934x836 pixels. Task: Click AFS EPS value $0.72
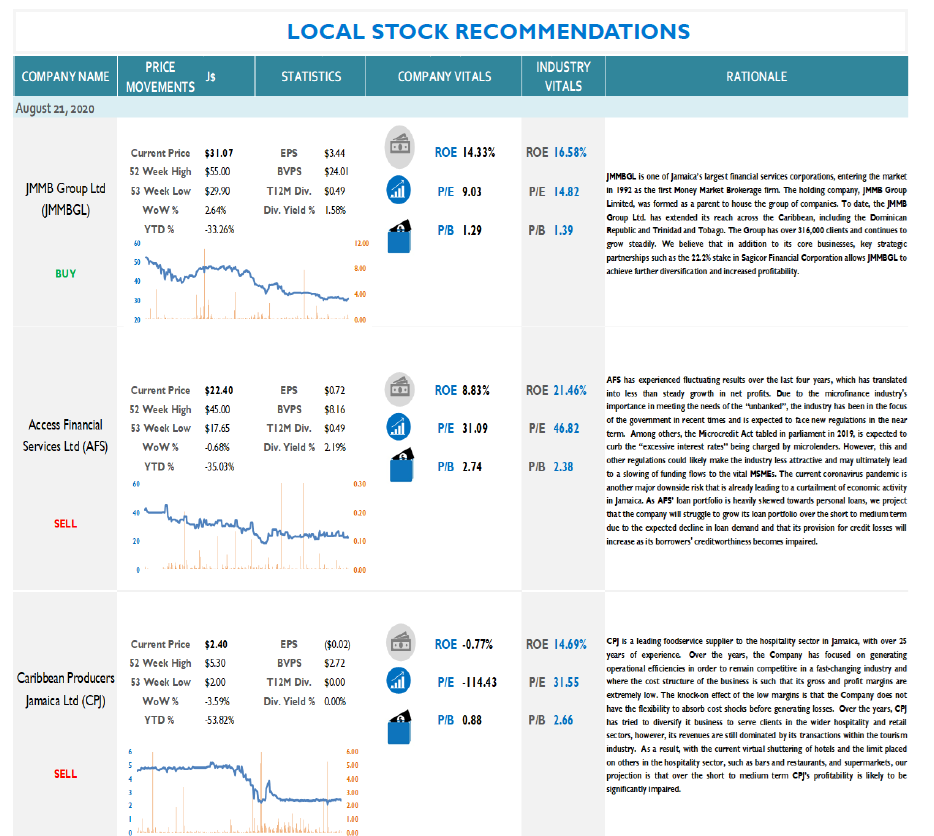pyautogui.click(x=334, y=390)
